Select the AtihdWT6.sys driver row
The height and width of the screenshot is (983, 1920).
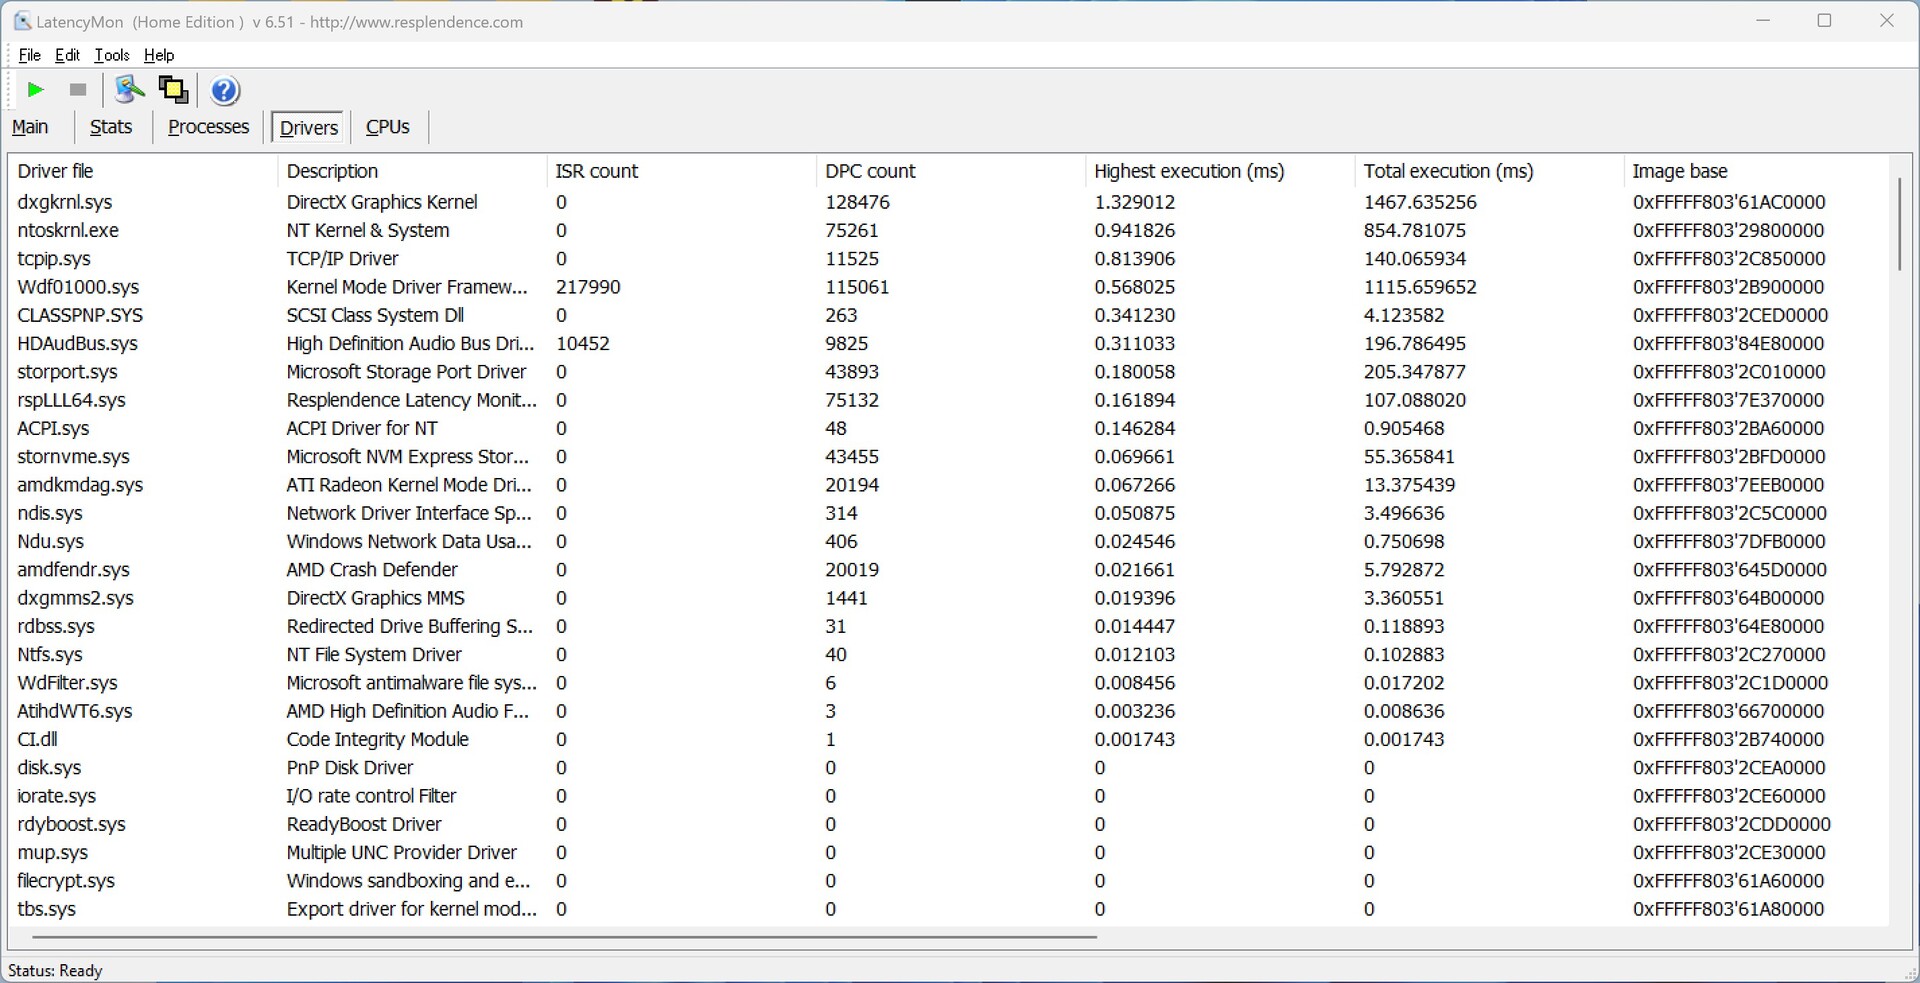point(948,712)
